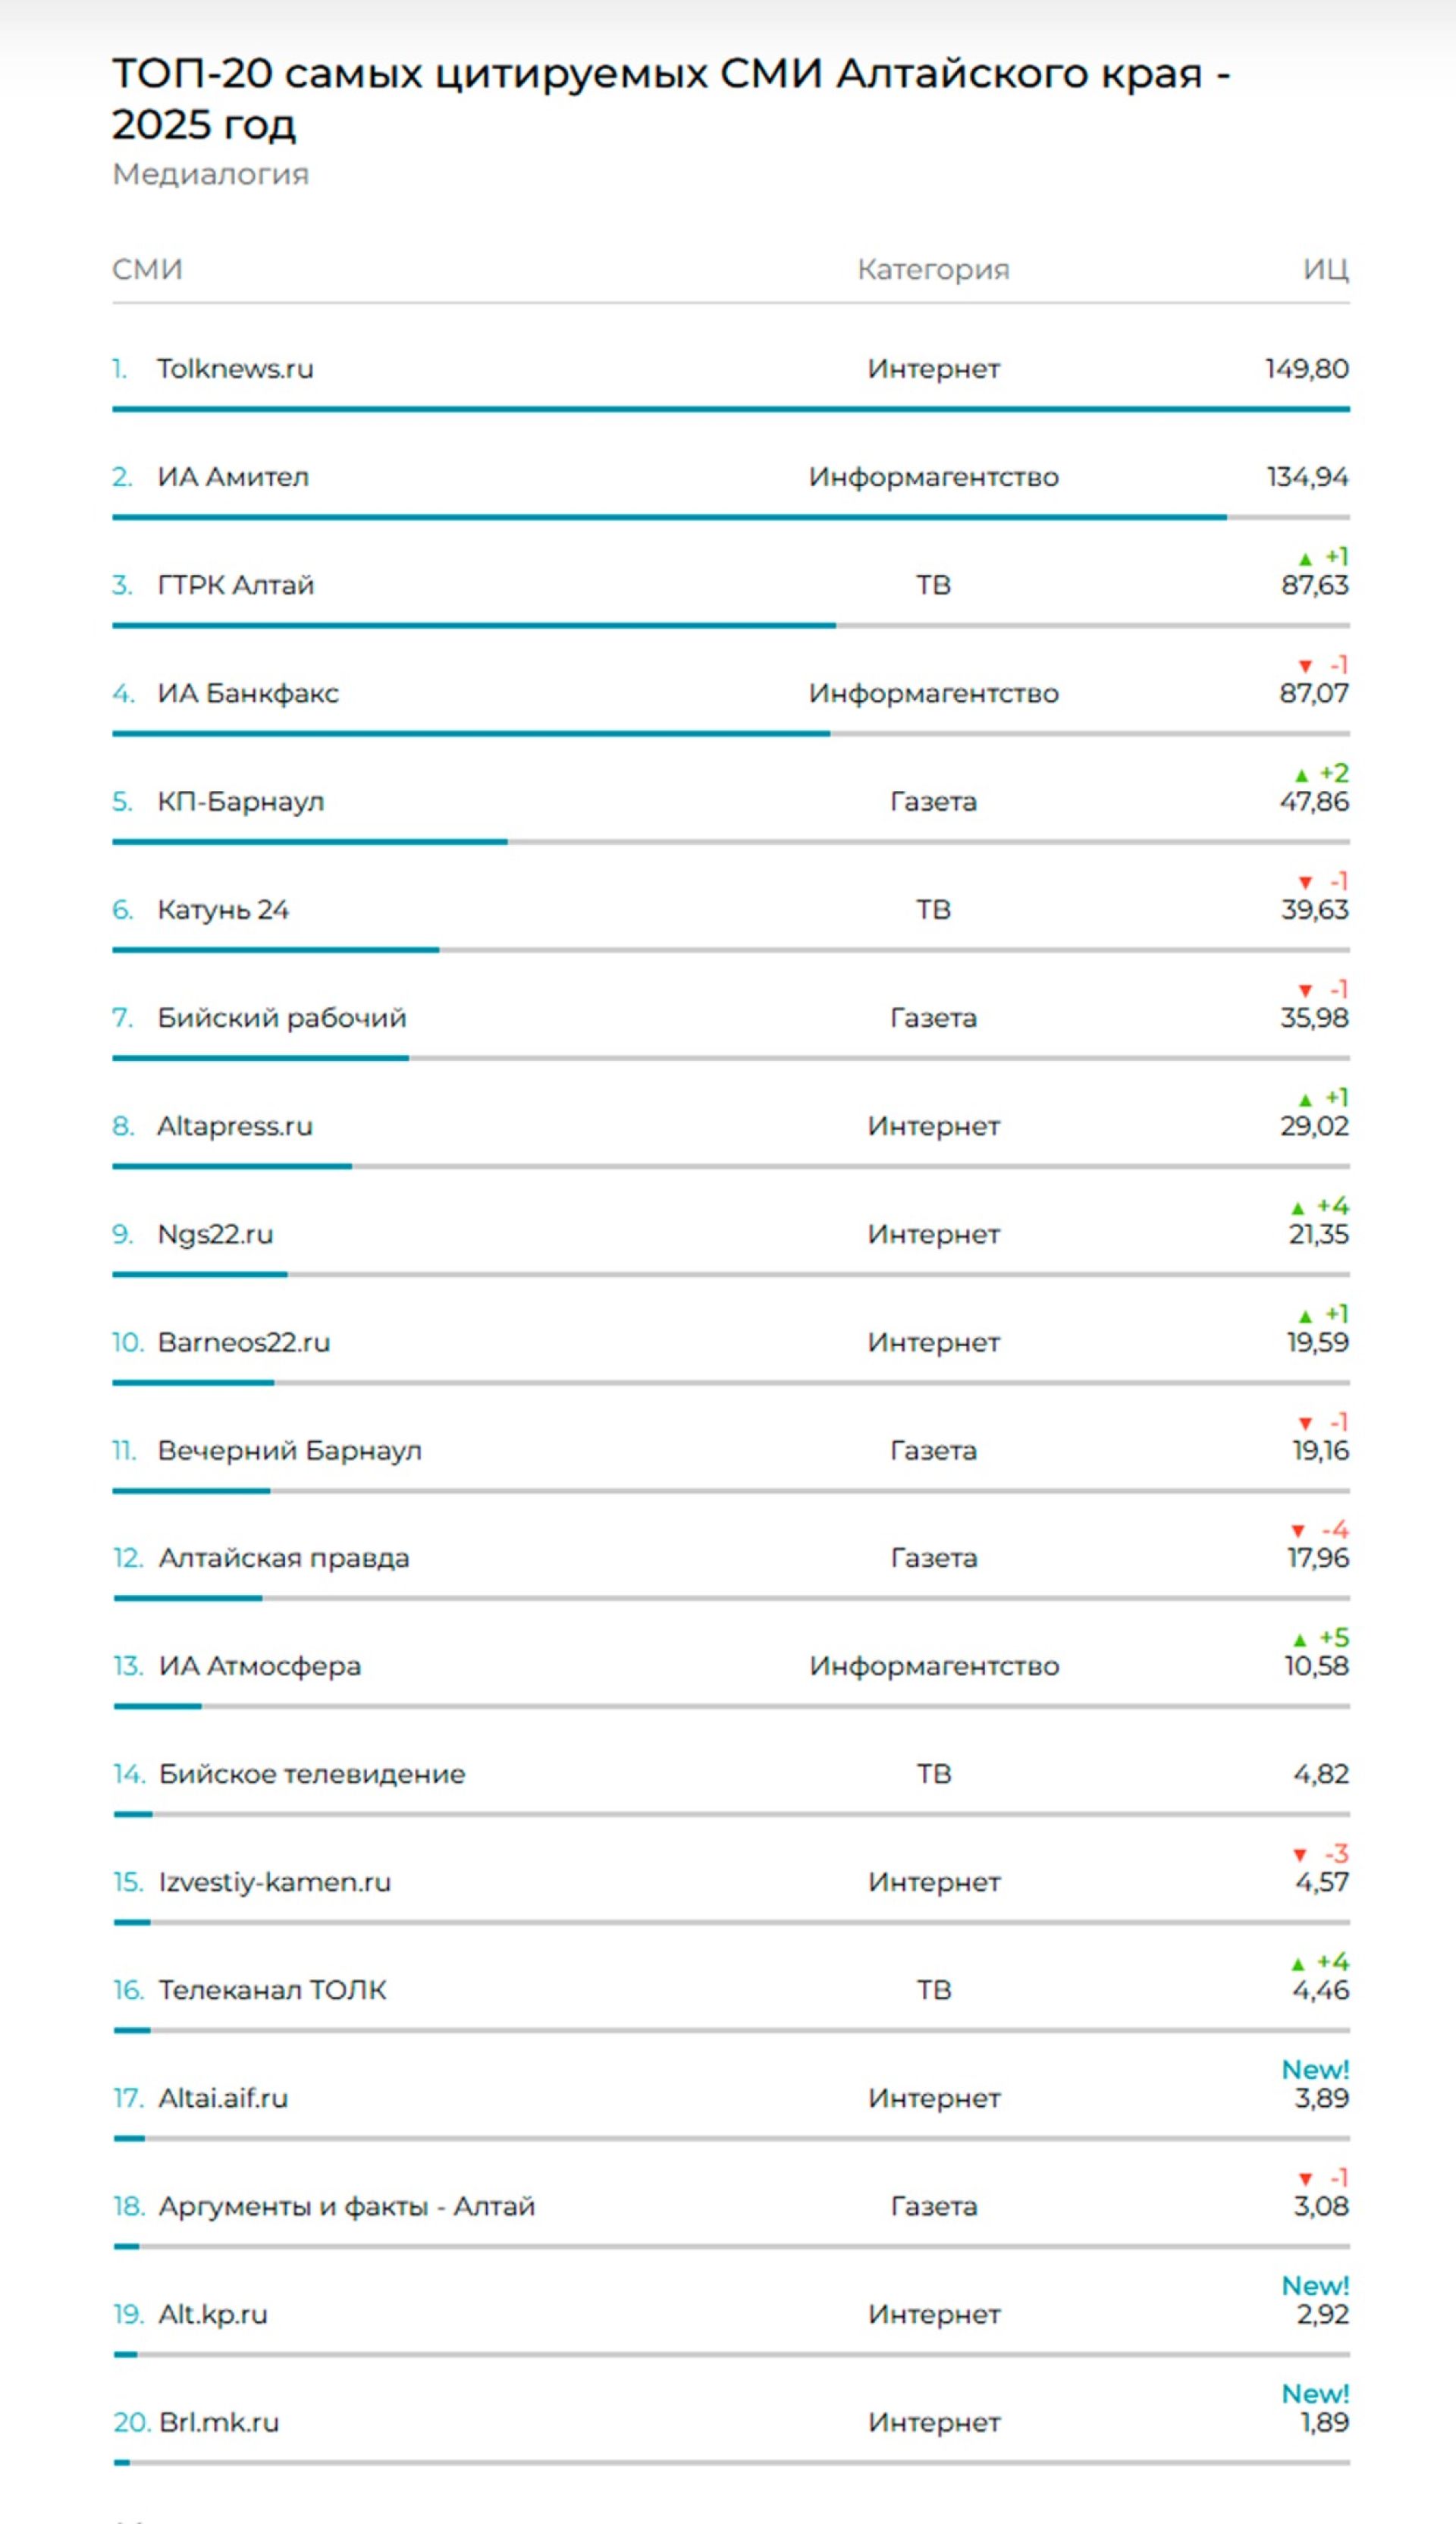The width and height of the screenshot is (1456, 2524).
Task: Click the green +5 arrow for ИА Атмосфера
Action: 1299,1640
